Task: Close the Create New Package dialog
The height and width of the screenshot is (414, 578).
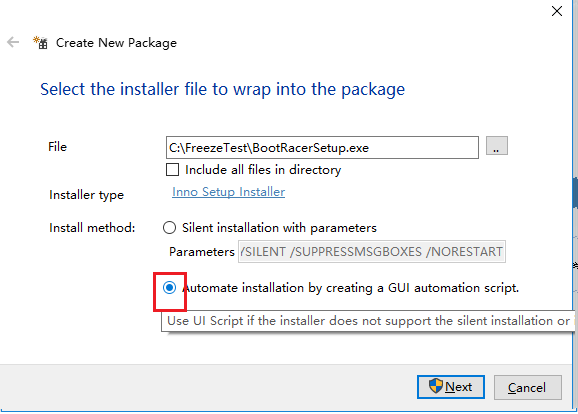Action: [557, 11]
